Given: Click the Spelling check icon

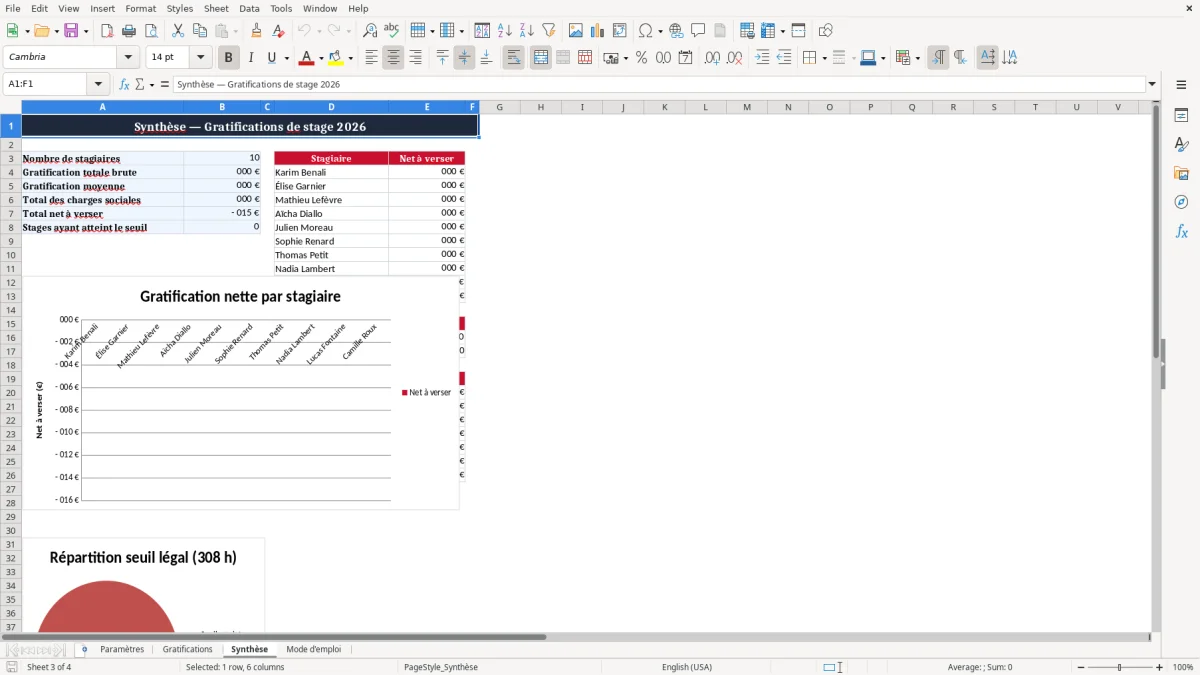Looking at the screenshot, I should point(392,31).
